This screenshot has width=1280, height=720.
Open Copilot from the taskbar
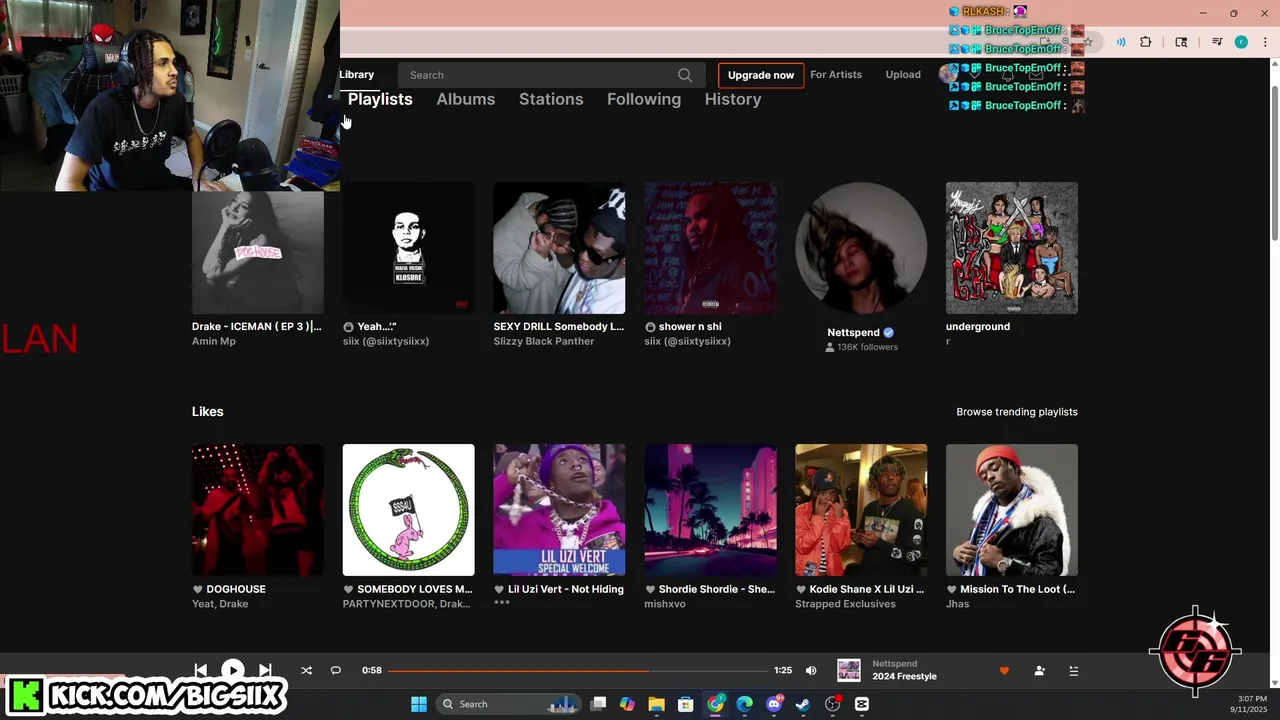(x=627, y=704)
